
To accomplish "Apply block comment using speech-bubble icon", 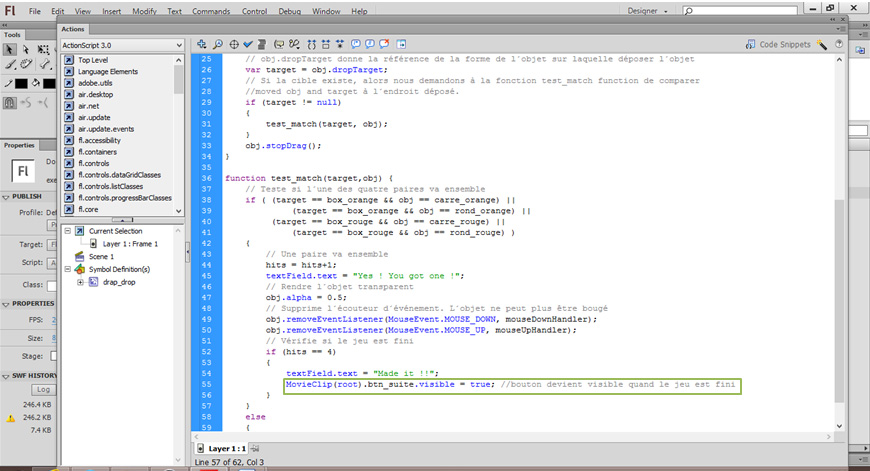I will (355, 45).
